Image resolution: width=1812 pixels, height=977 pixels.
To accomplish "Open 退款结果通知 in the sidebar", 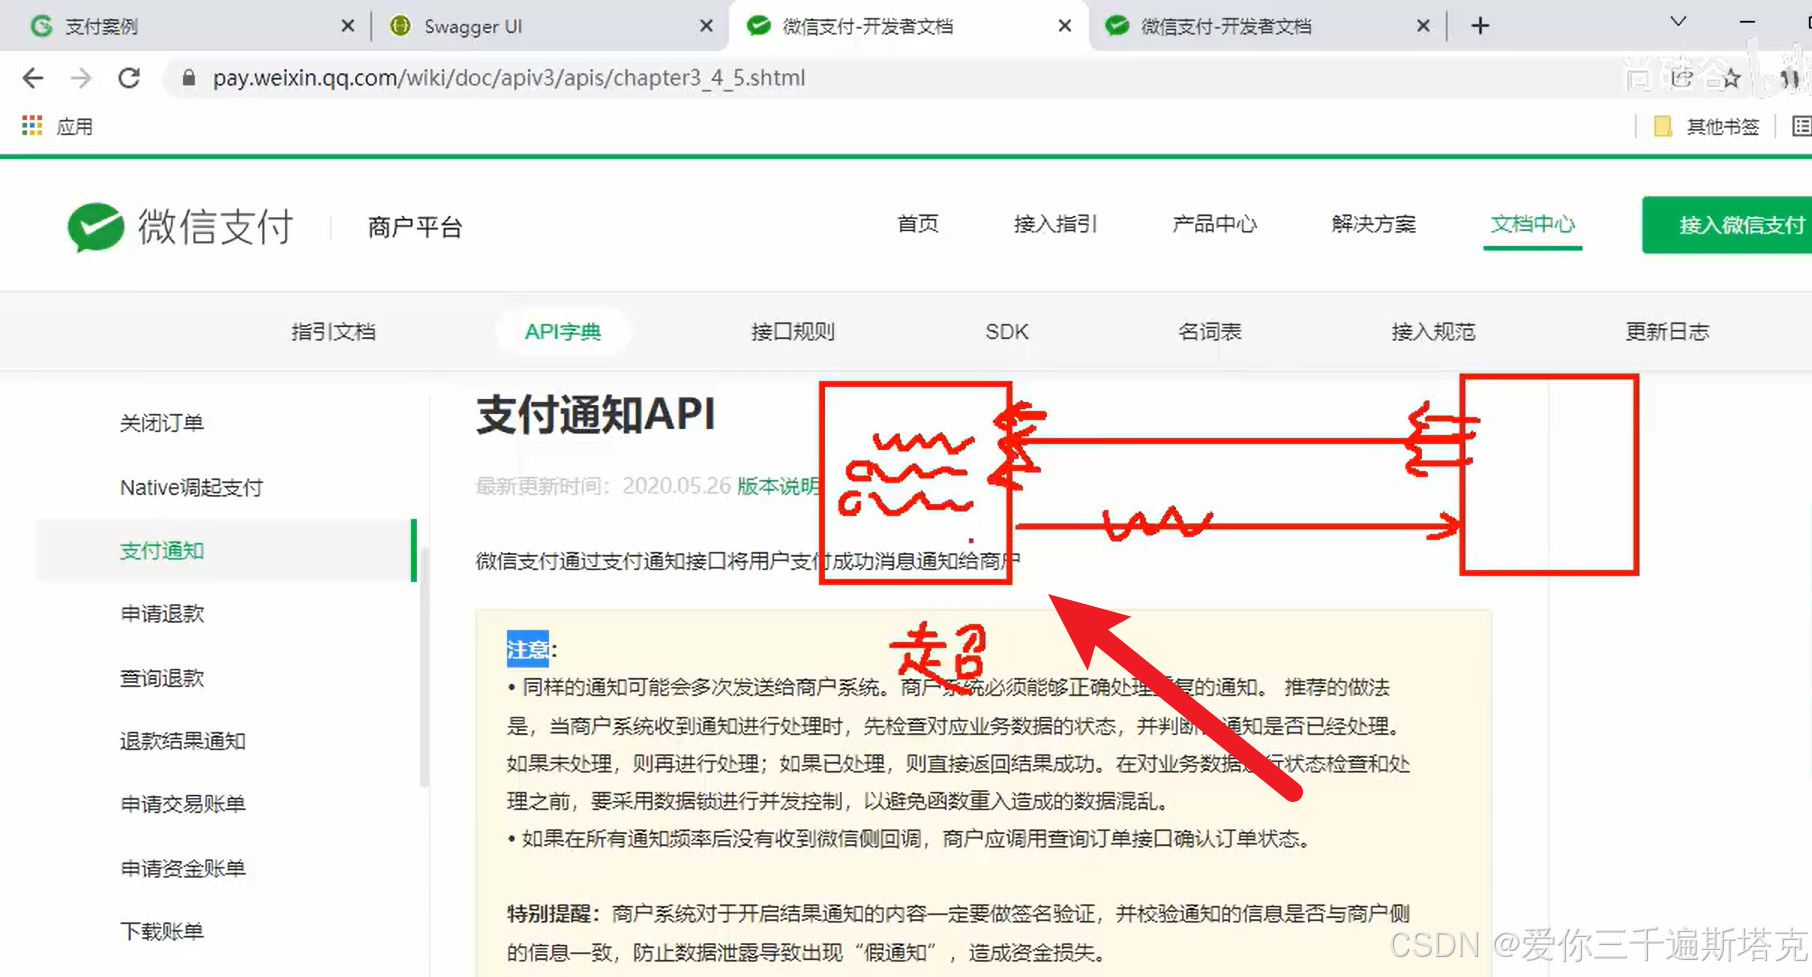I will (183, 741).
